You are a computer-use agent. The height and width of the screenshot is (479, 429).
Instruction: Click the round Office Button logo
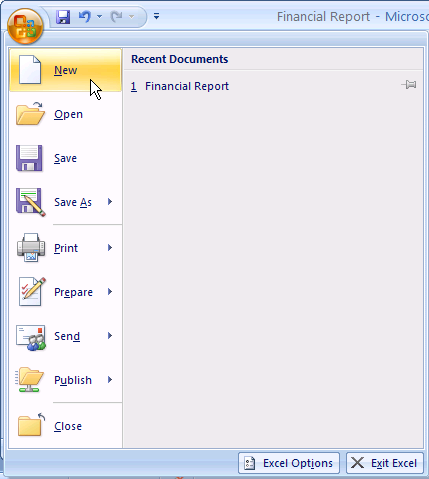(25, 26)
